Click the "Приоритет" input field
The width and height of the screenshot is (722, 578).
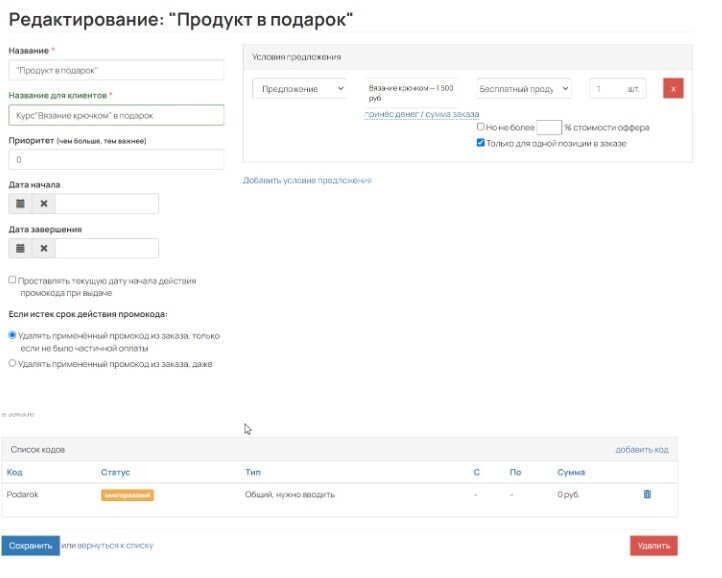tap(116, 160)
